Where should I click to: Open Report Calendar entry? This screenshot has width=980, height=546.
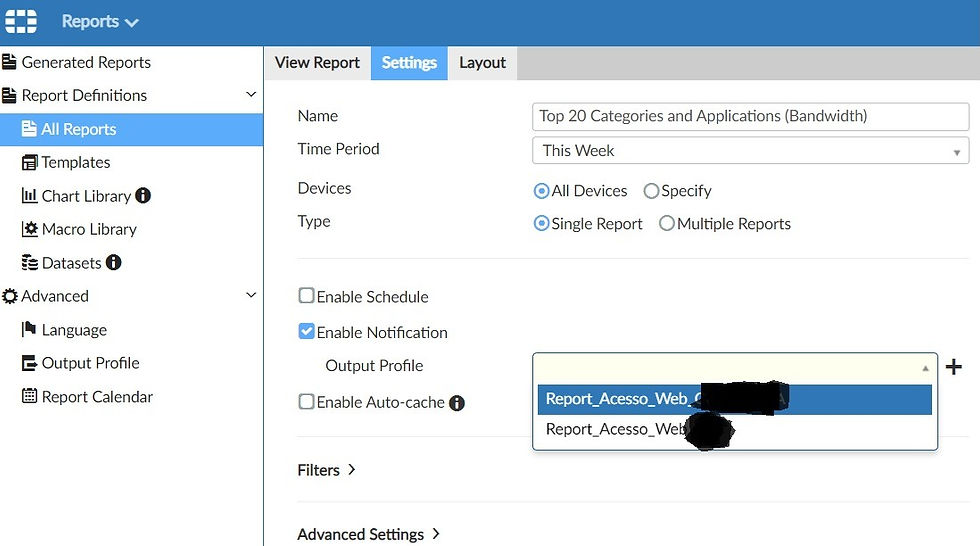[97, 397]
